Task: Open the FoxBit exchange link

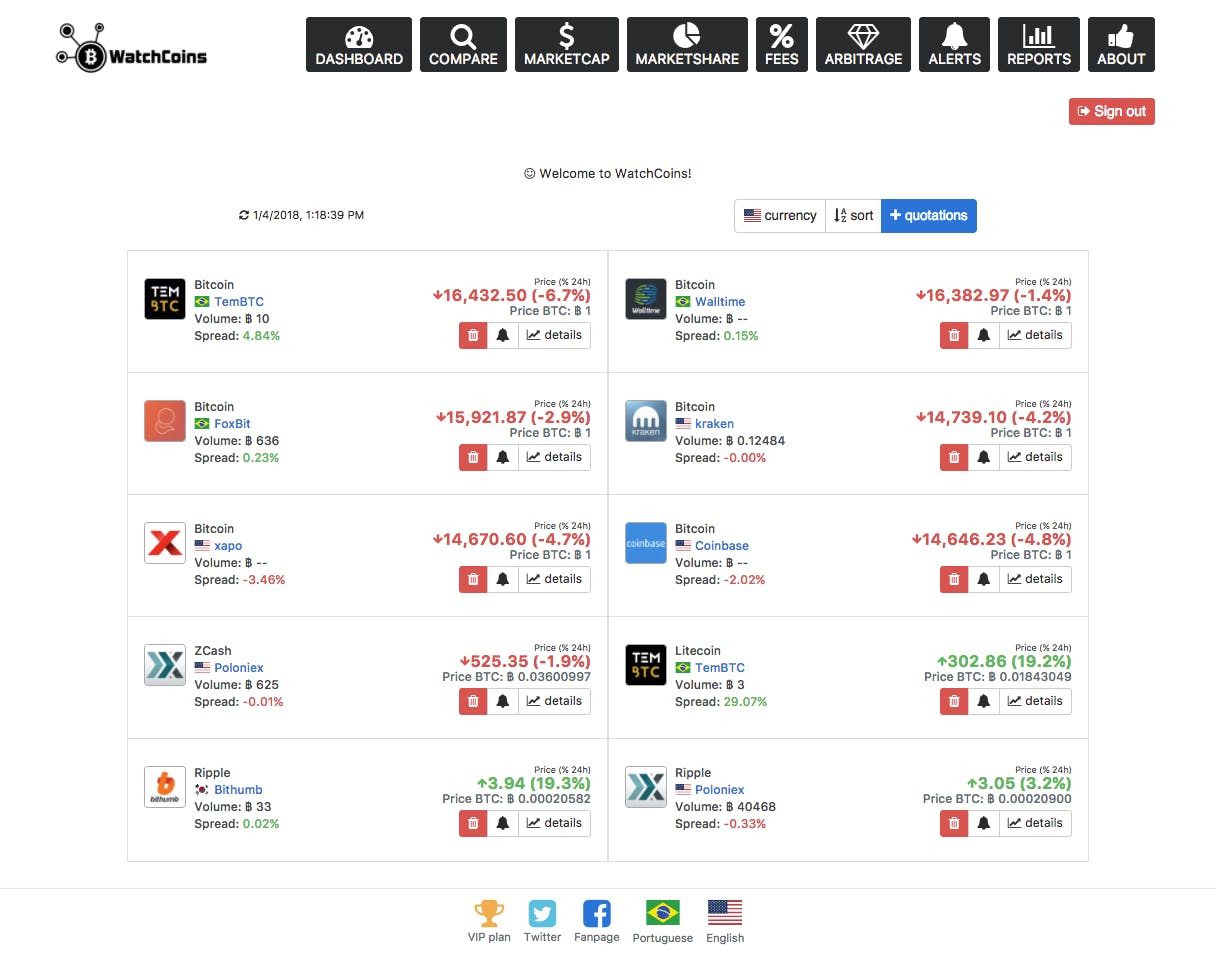Action: (x=232, y=424)
